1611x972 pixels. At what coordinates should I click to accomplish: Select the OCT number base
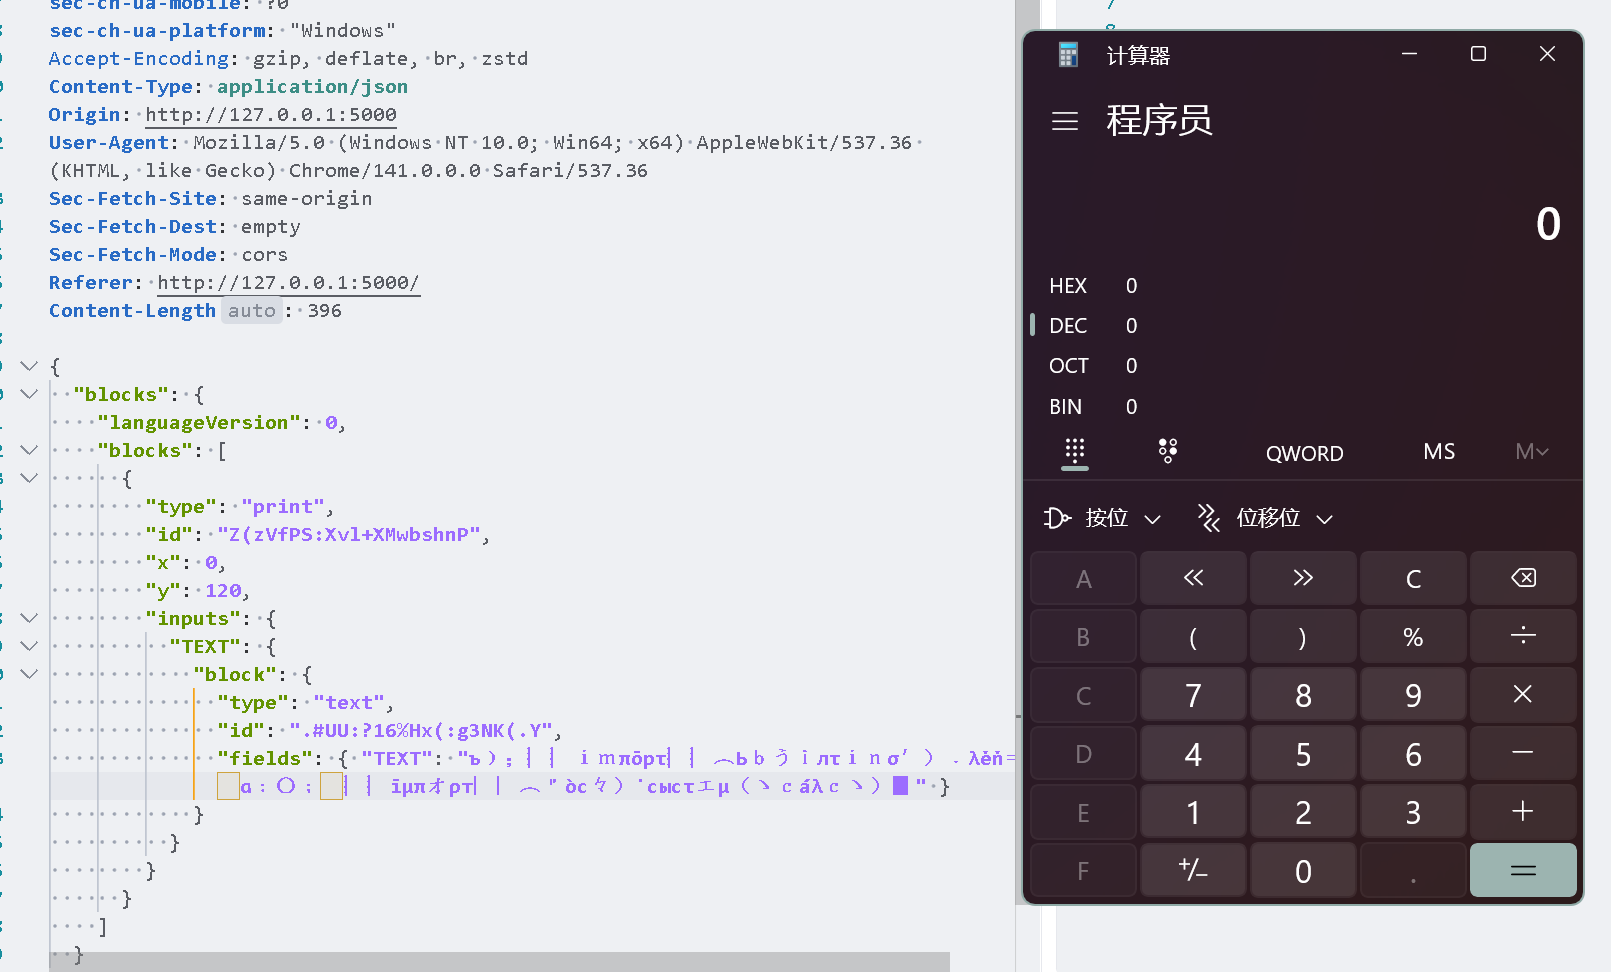pos(1068,365)
